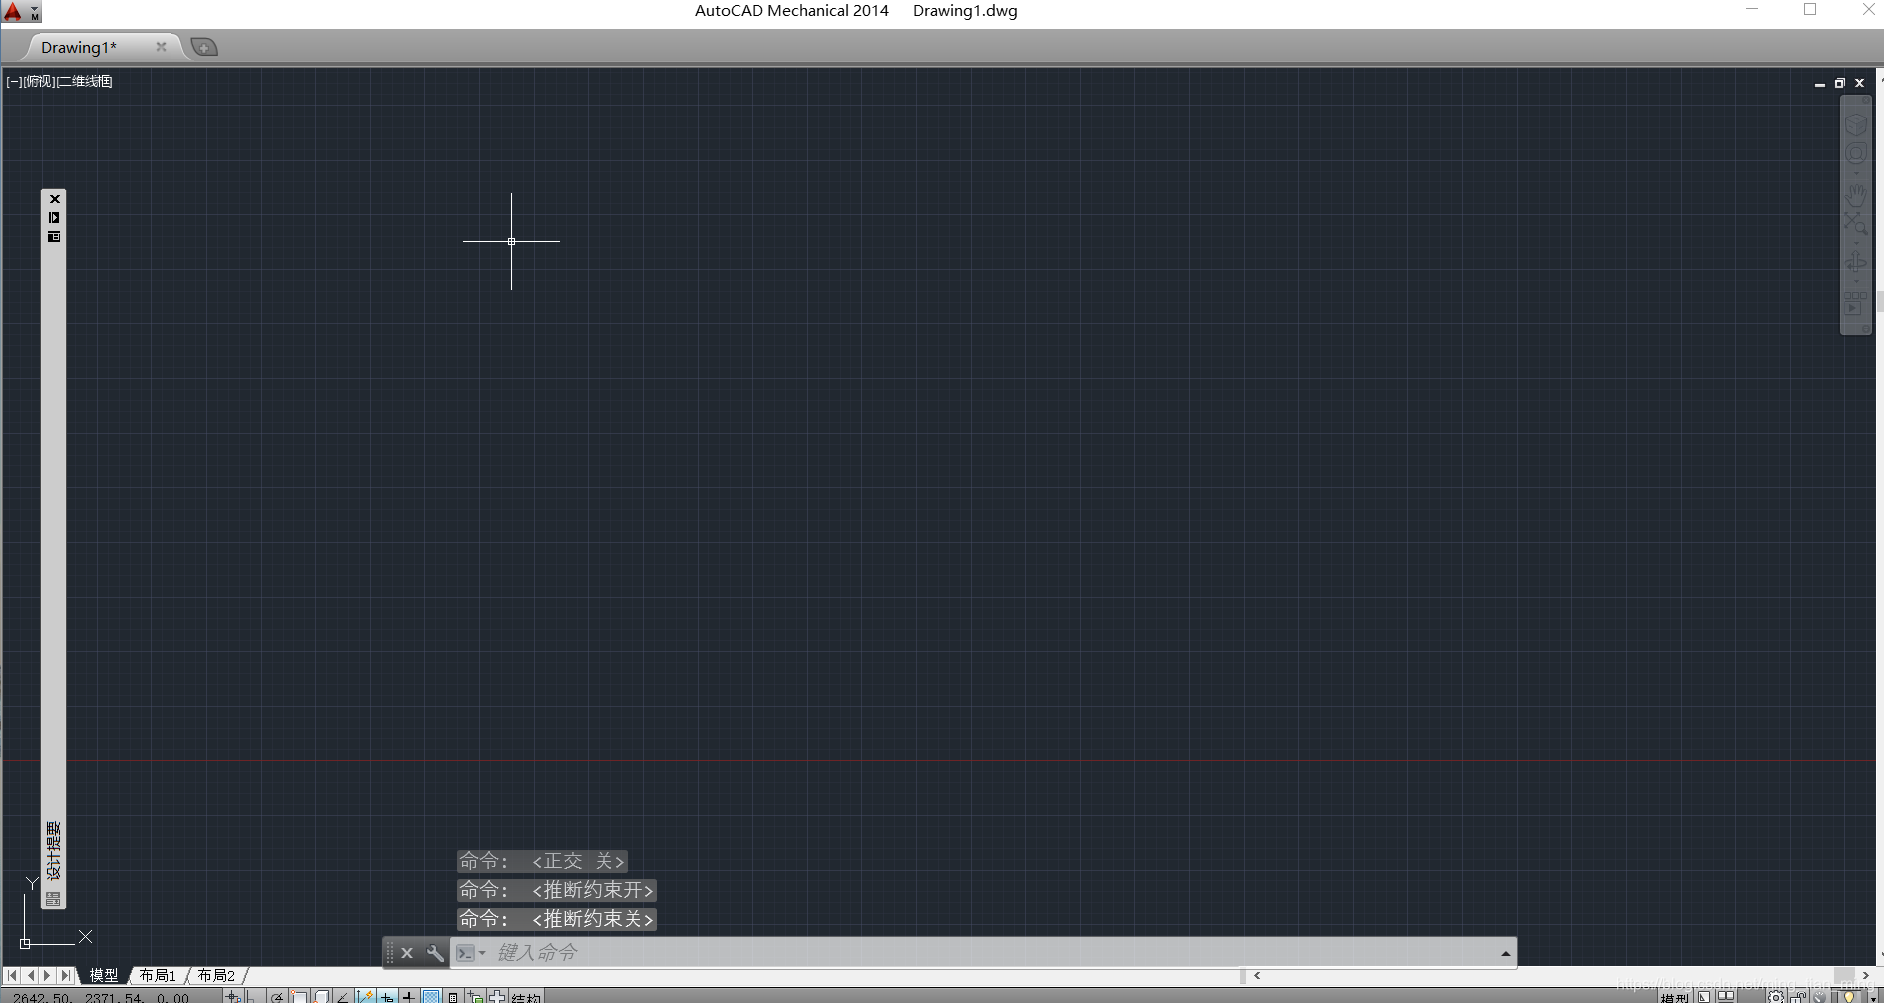Select the Pan hand tool
Viewport: 1884px width, 1003px height.
tap(1856, 195)
